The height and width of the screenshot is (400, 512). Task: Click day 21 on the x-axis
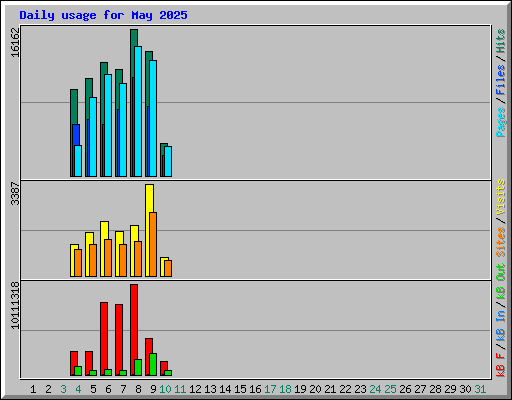330,389
